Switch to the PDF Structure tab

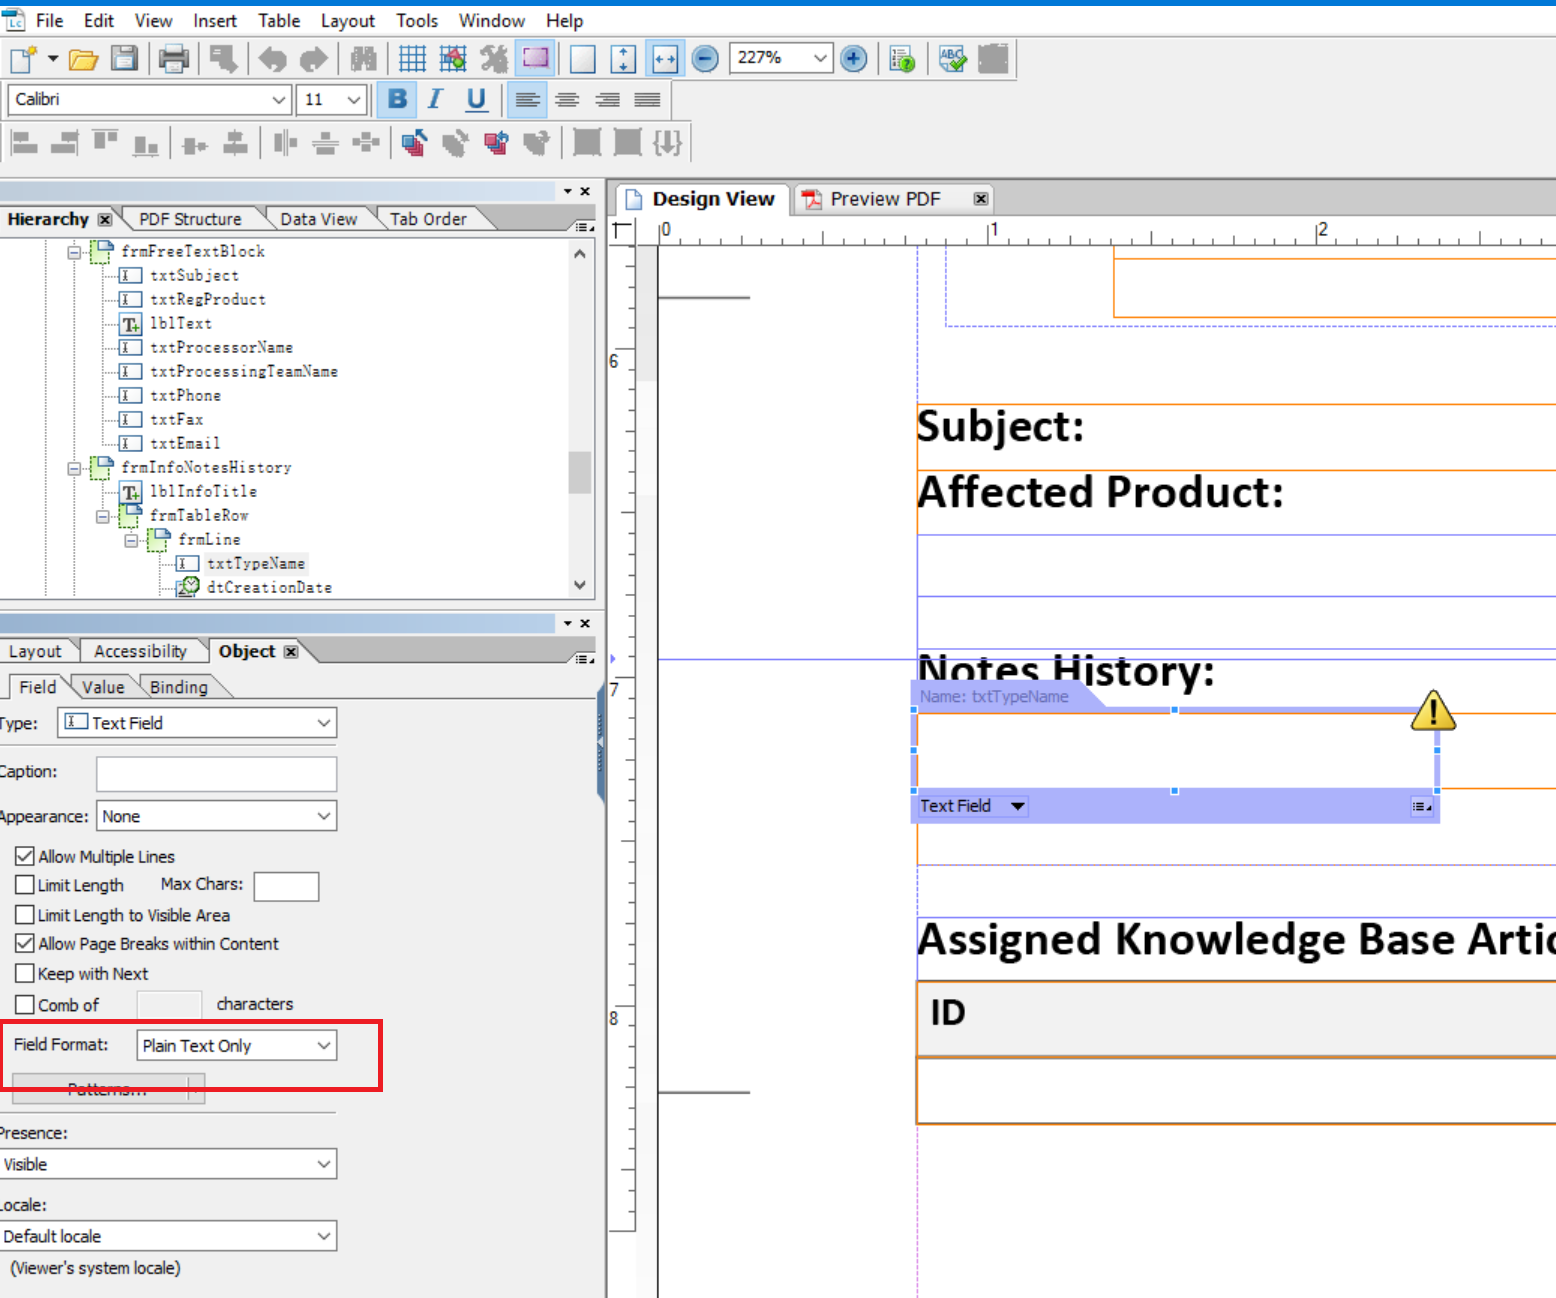click(x=190, y=219)
